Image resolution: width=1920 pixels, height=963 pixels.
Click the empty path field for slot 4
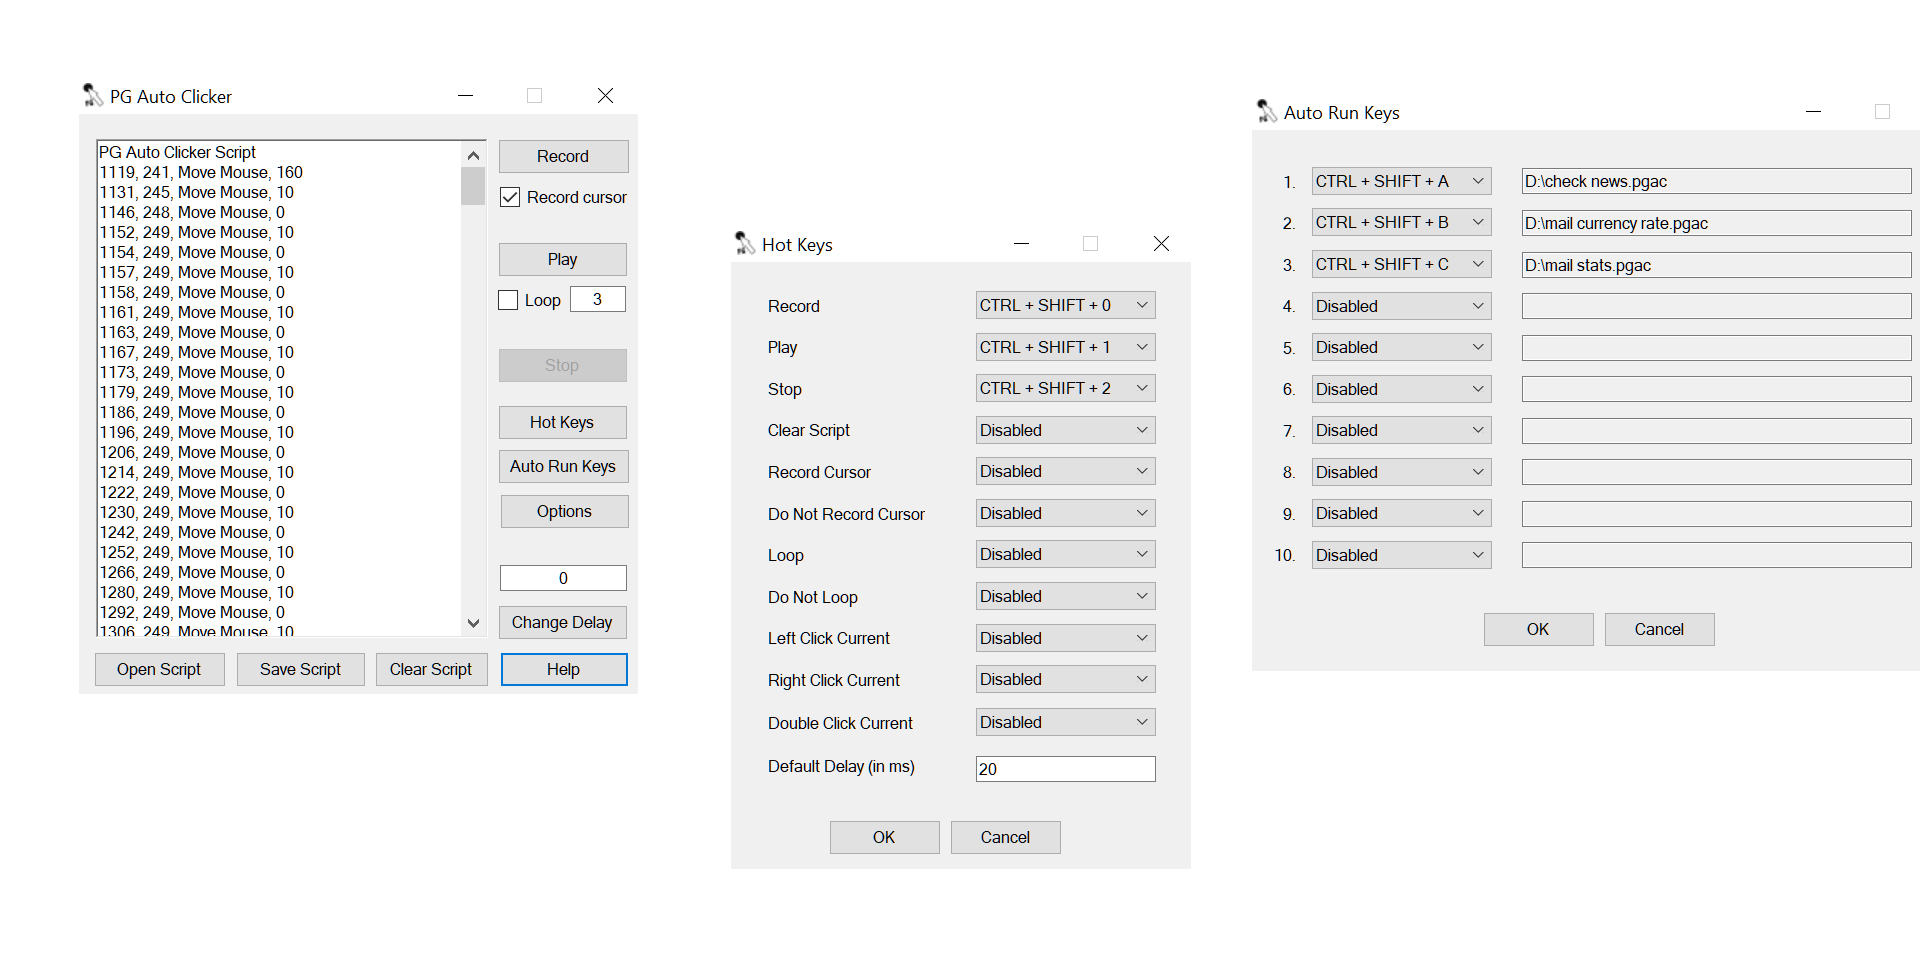(x=1717, y=306)
